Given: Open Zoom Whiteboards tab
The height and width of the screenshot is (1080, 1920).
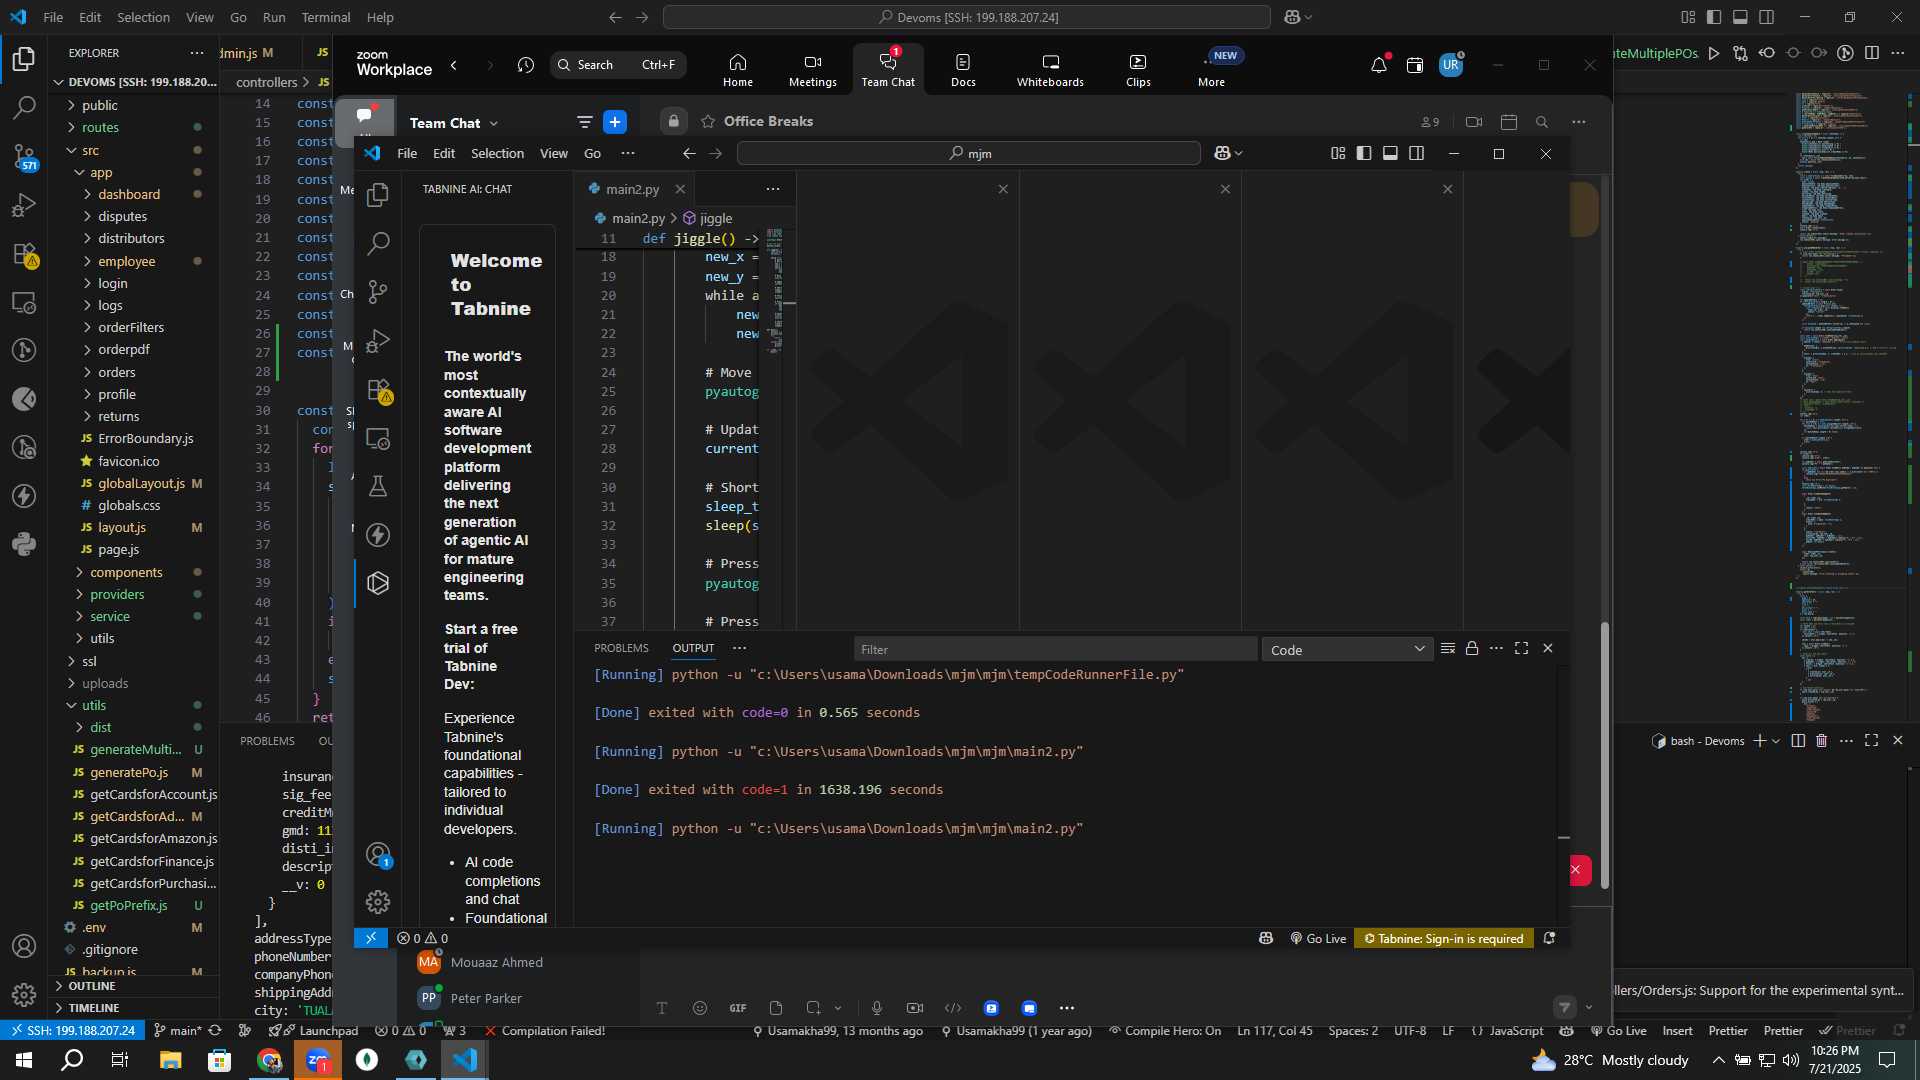Looking at the screenshot, I should [x=1050, y=70].
